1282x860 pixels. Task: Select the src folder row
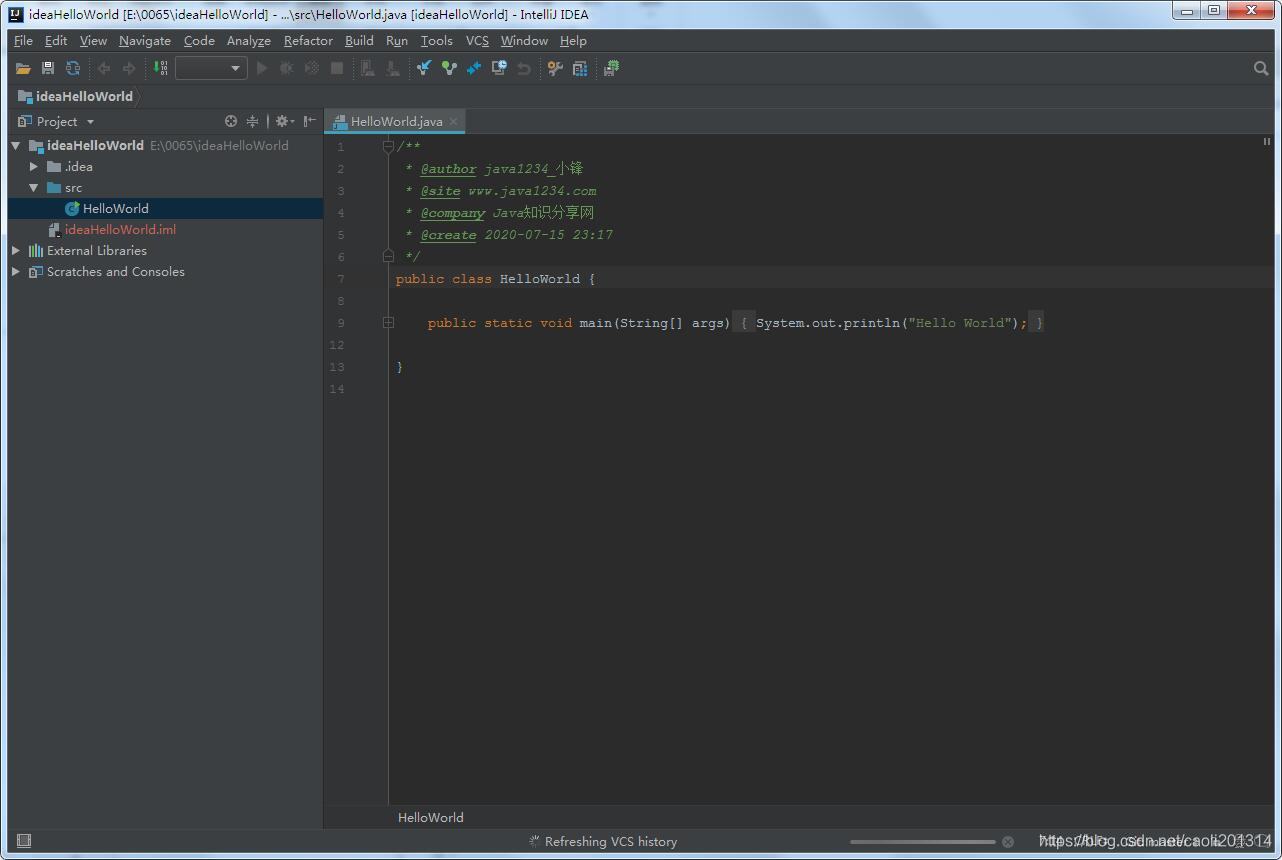click(x=165, y=188)
